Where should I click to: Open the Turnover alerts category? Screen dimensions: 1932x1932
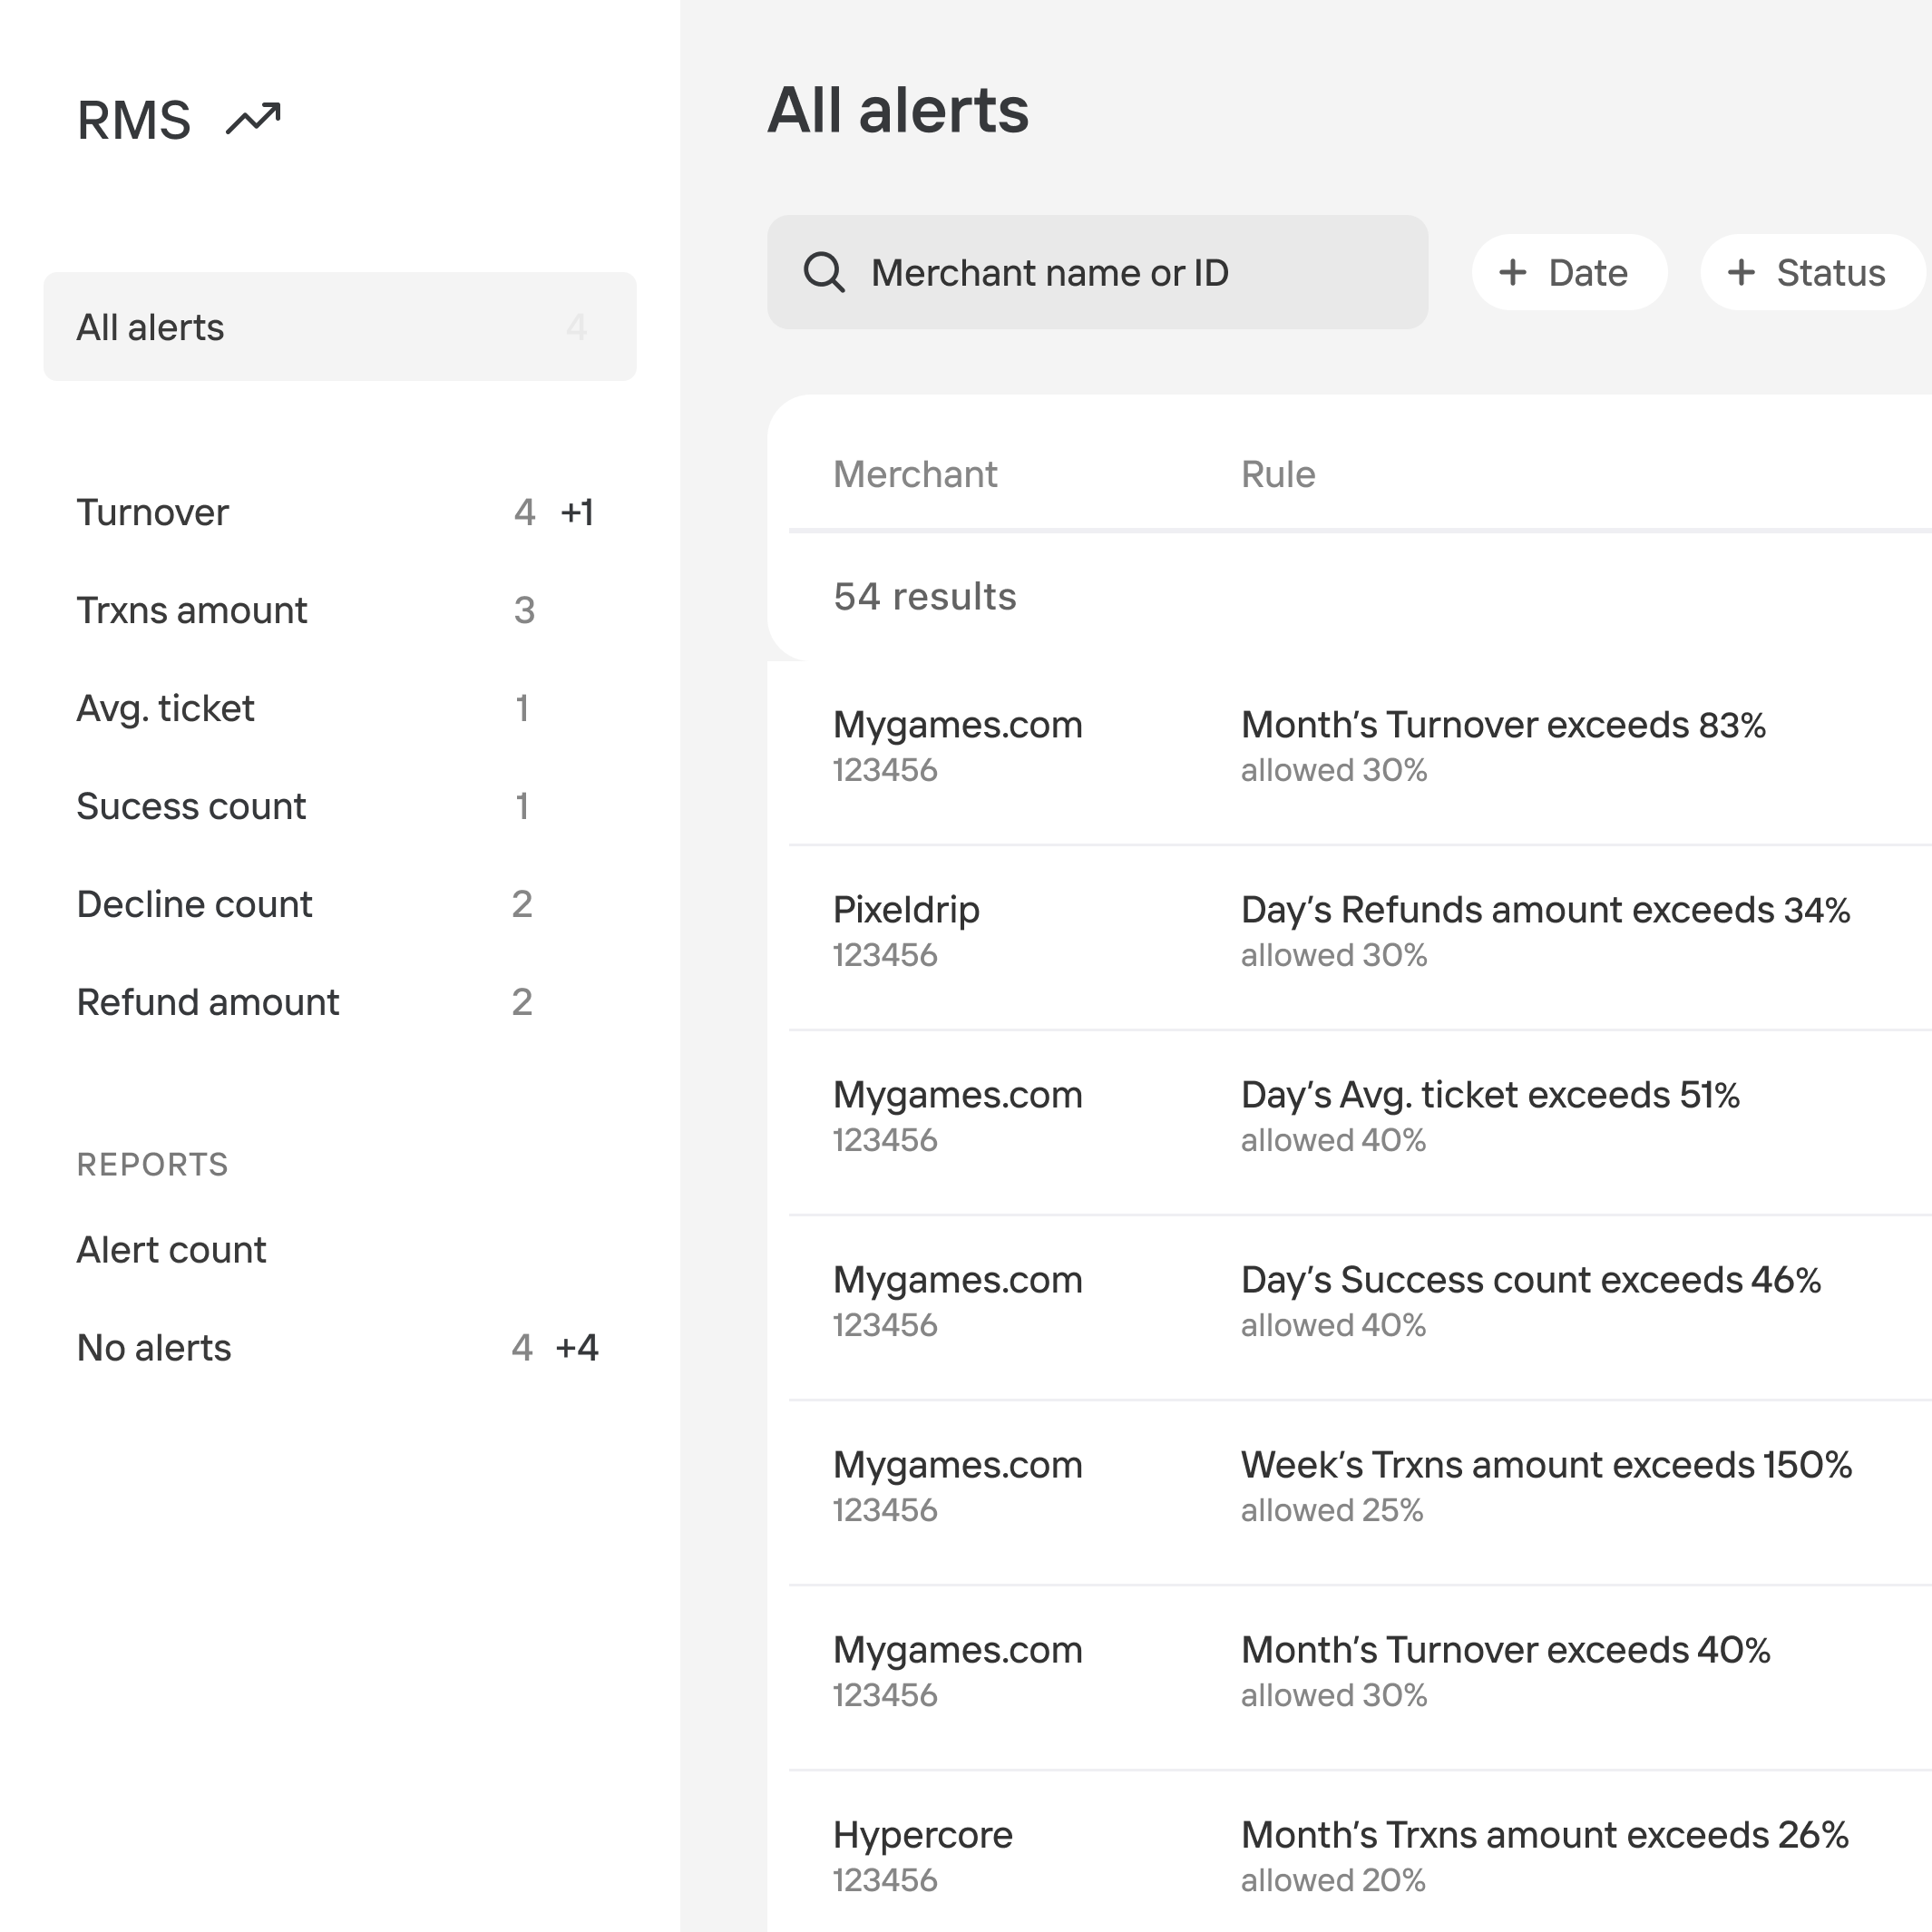339,512
